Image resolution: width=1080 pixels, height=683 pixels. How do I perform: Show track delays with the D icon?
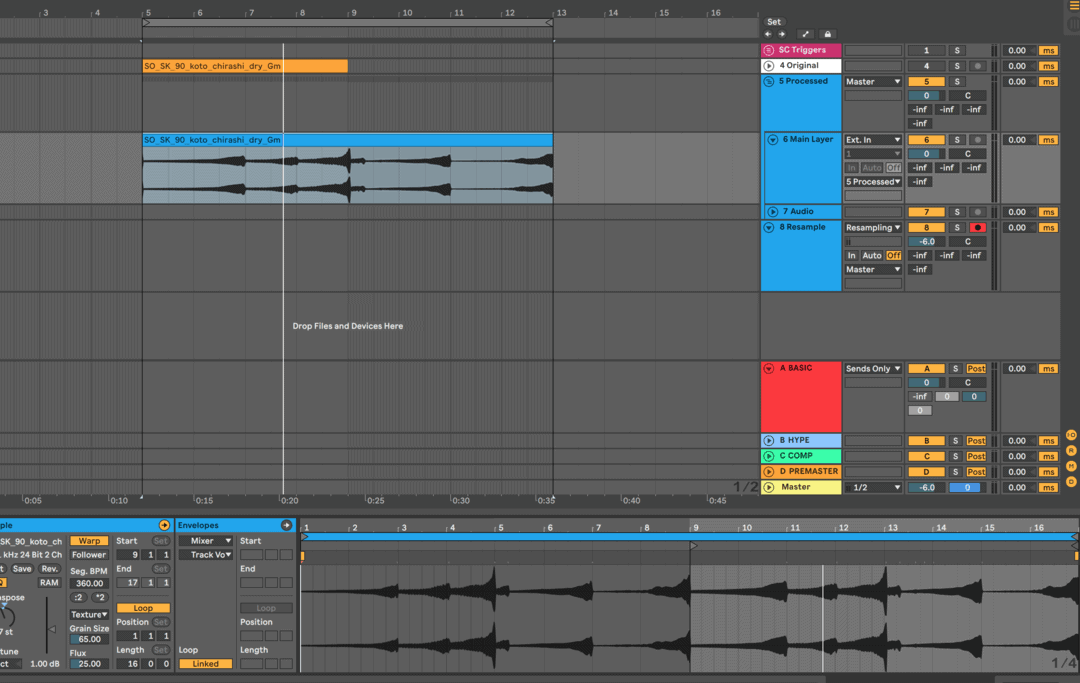tap(1071, 481)
